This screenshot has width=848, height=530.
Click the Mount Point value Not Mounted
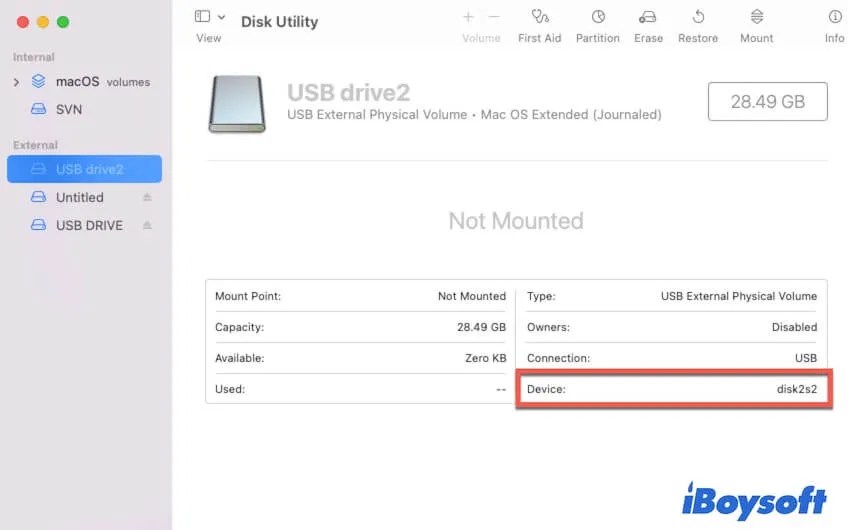472,296
